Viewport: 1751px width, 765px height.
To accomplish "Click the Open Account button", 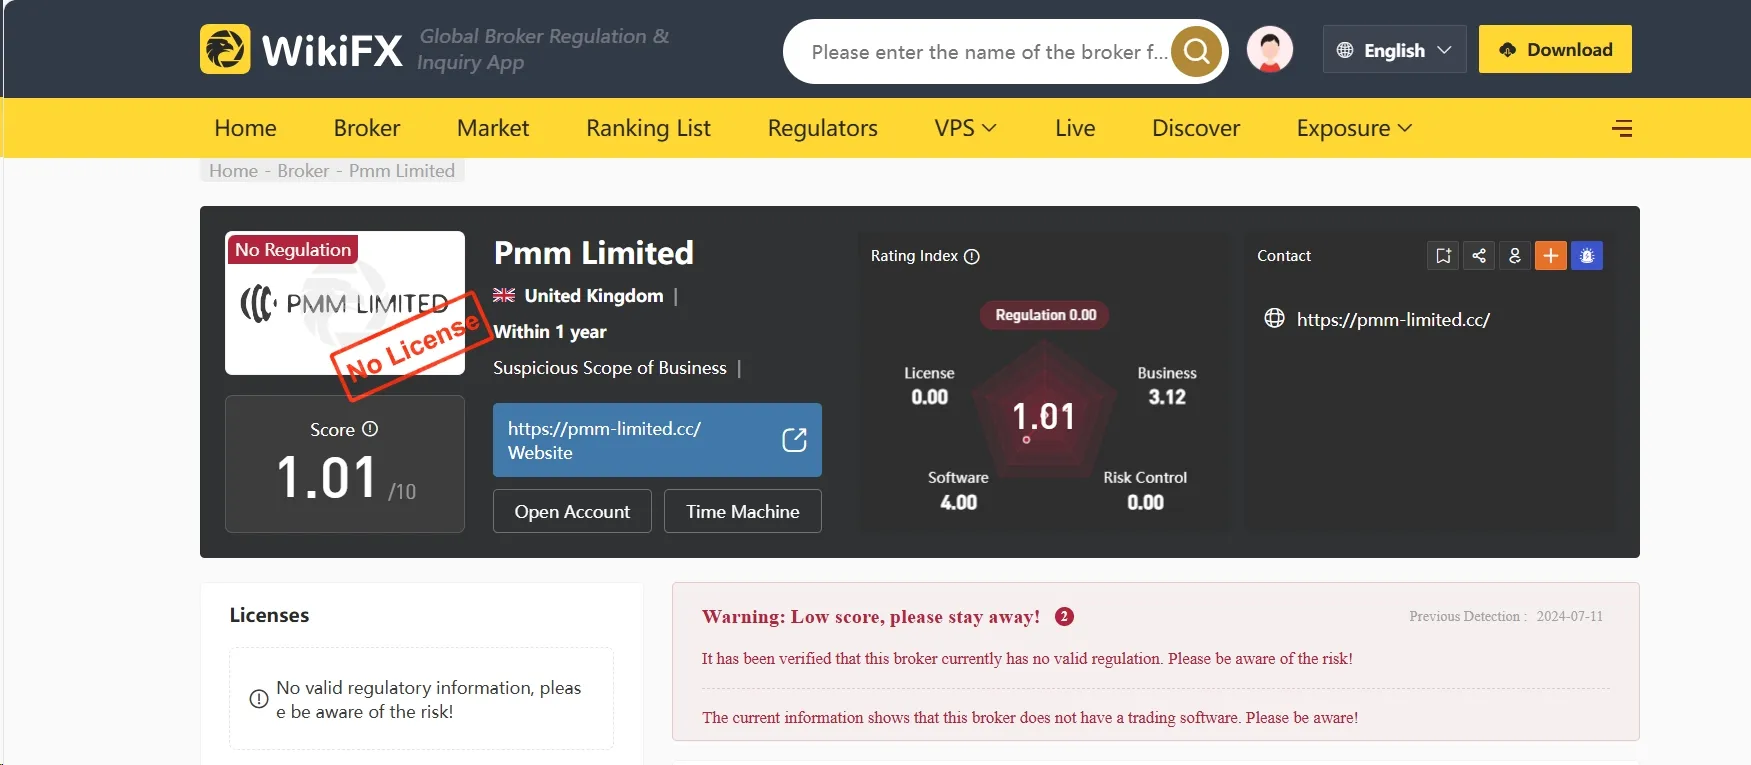I will (x=572, y=511).
